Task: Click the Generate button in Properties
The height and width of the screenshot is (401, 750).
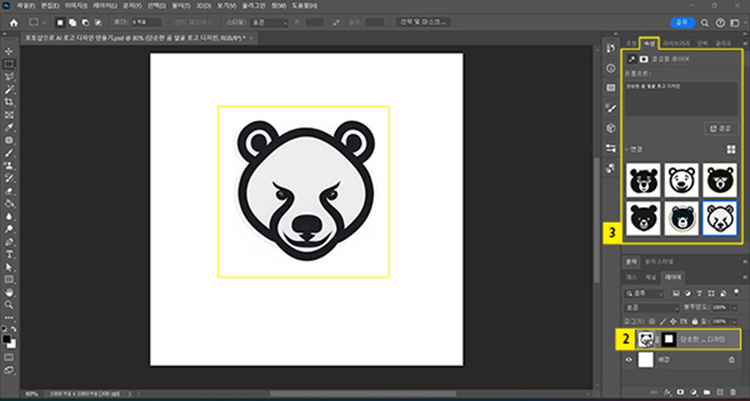Action: tap(721, 128)
